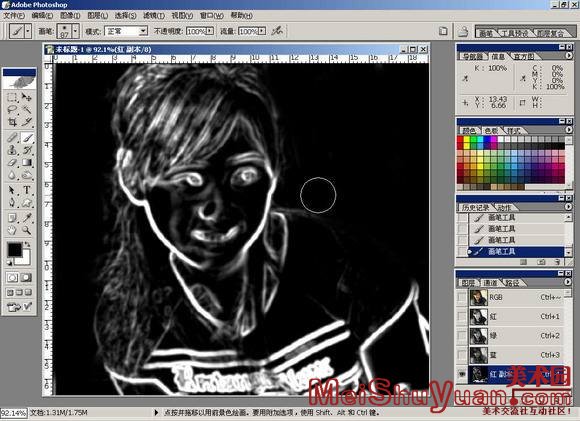Open the 编辑(E) menu

[x=42, y=16]
